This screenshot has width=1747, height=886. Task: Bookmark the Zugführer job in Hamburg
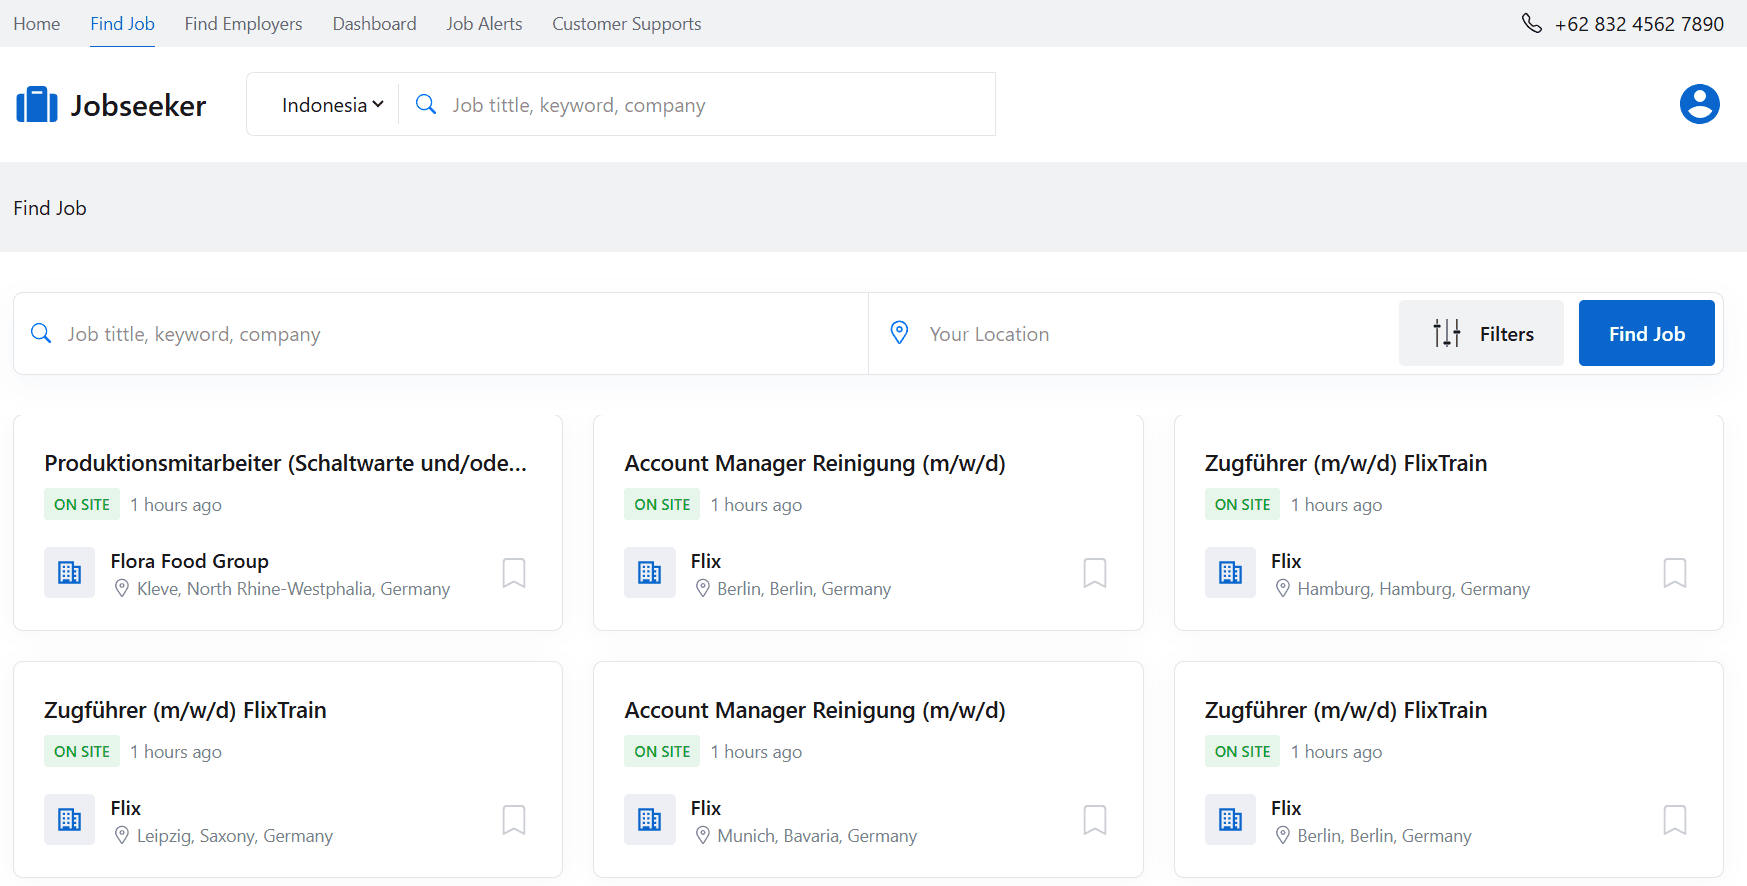[x=1675, y=573]
